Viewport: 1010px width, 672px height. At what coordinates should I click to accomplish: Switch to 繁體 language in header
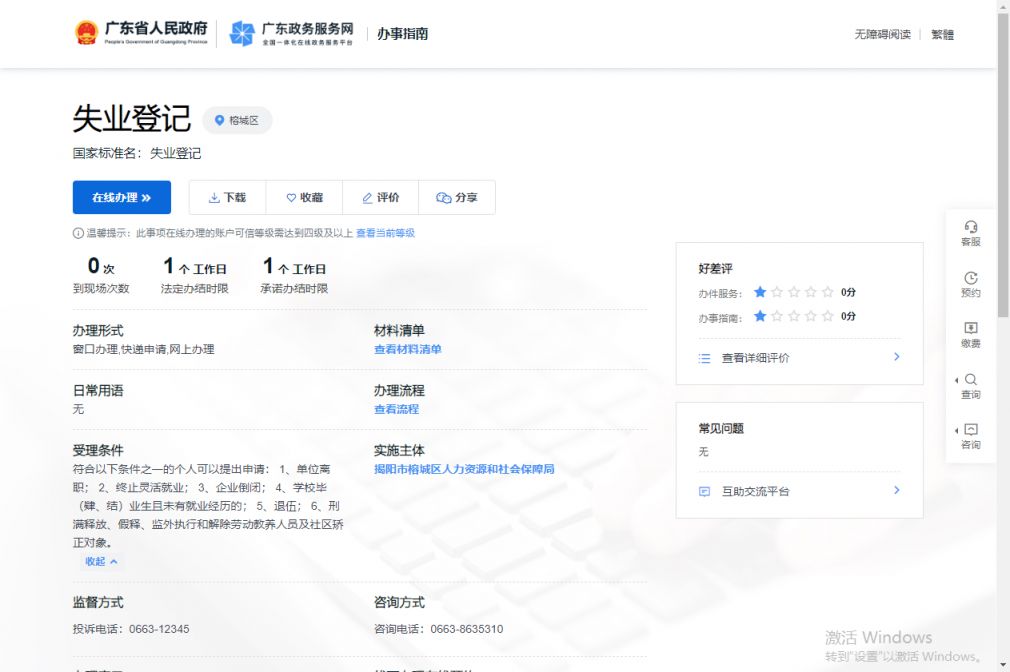[x=942, y=34]
